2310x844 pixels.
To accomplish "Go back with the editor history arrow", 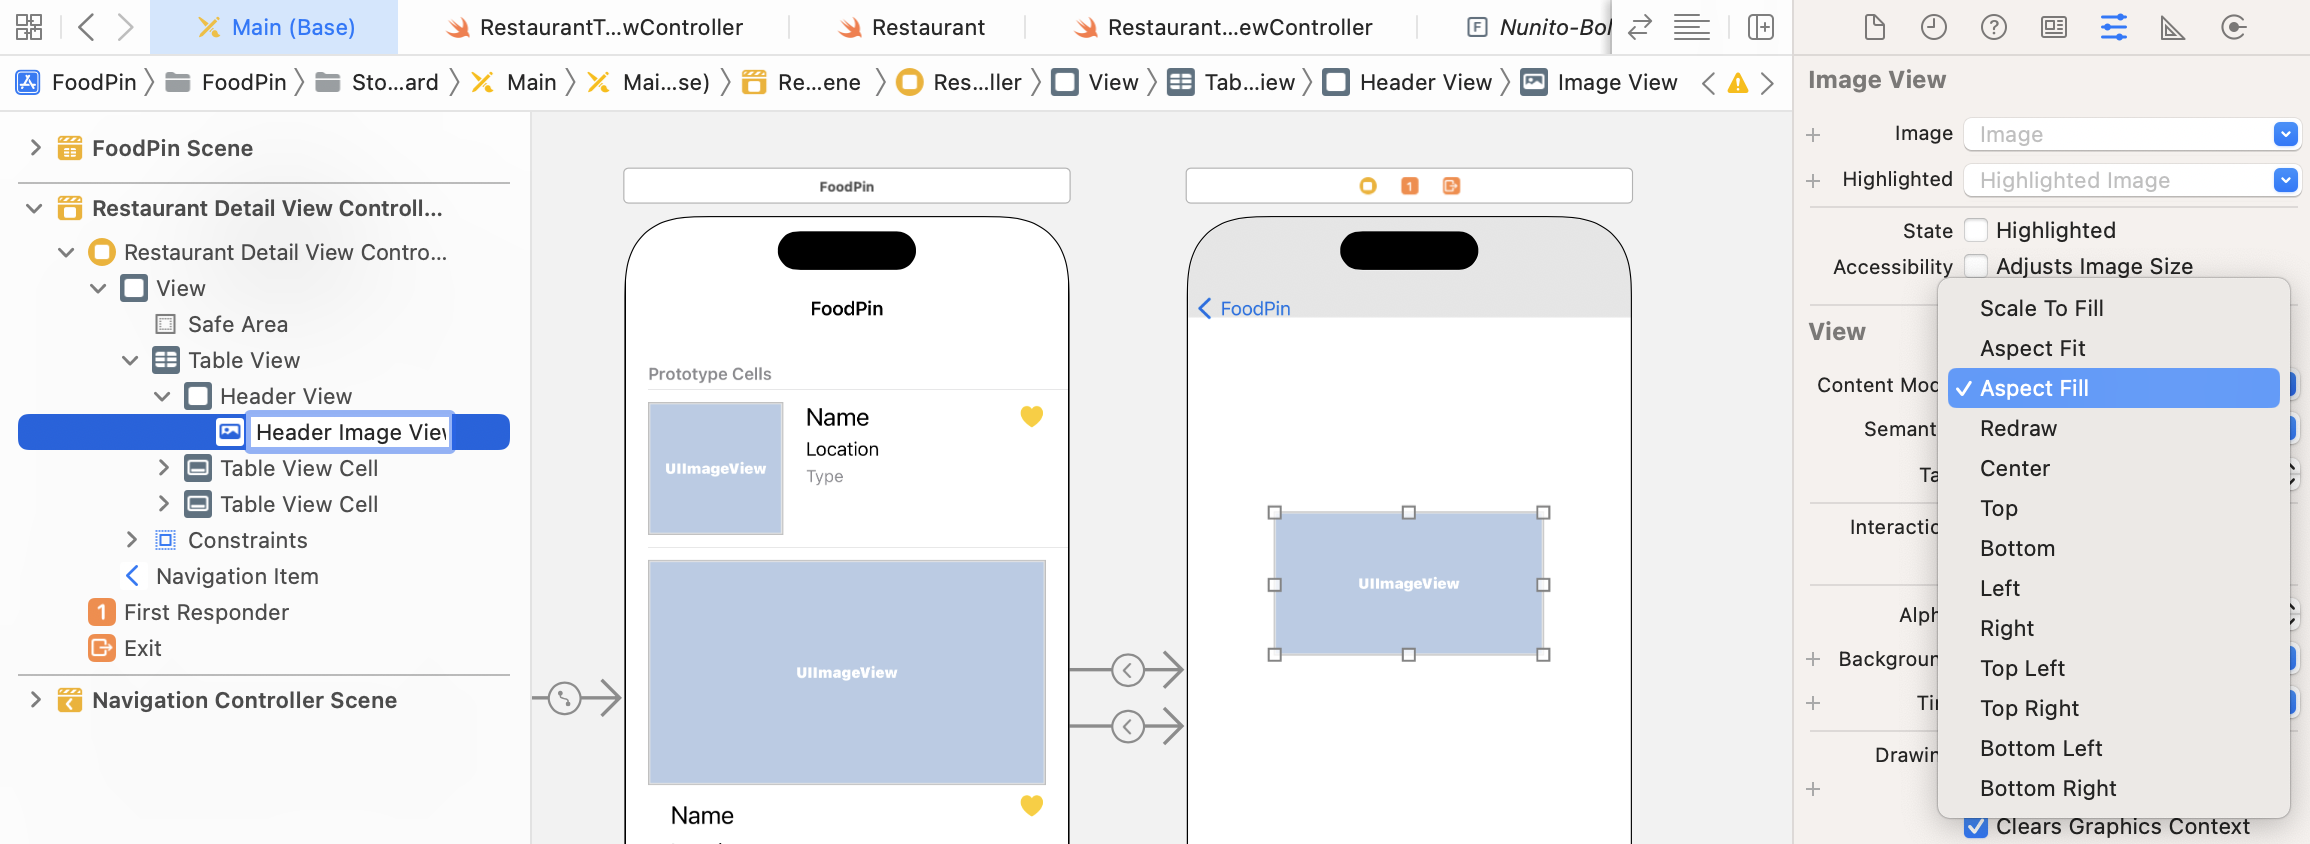I will click(86, 27).
